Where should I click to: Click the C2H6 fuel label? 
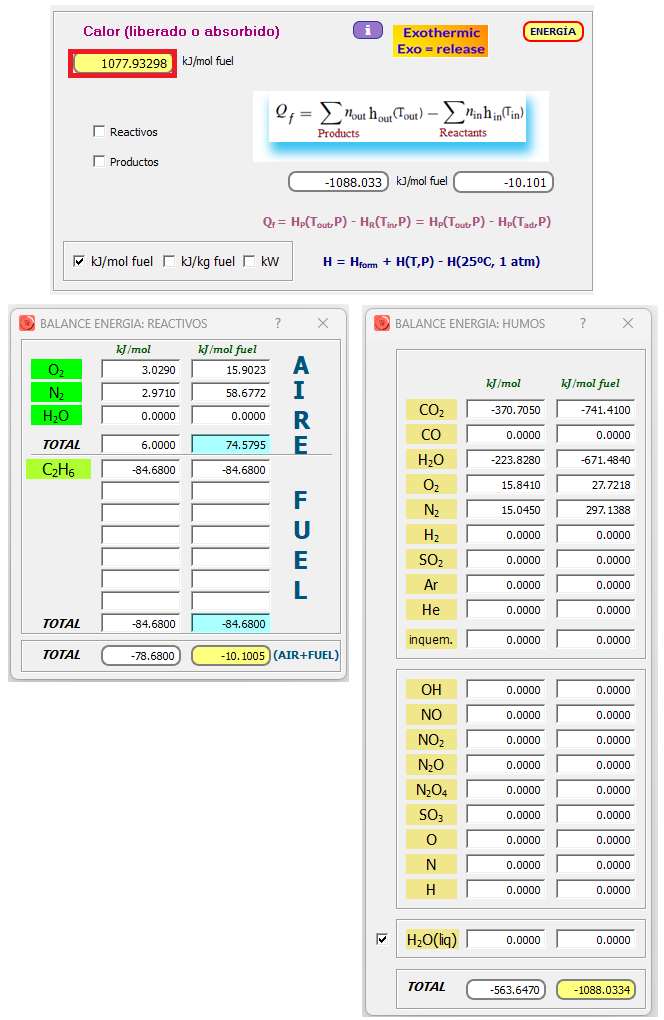point(58,470)
